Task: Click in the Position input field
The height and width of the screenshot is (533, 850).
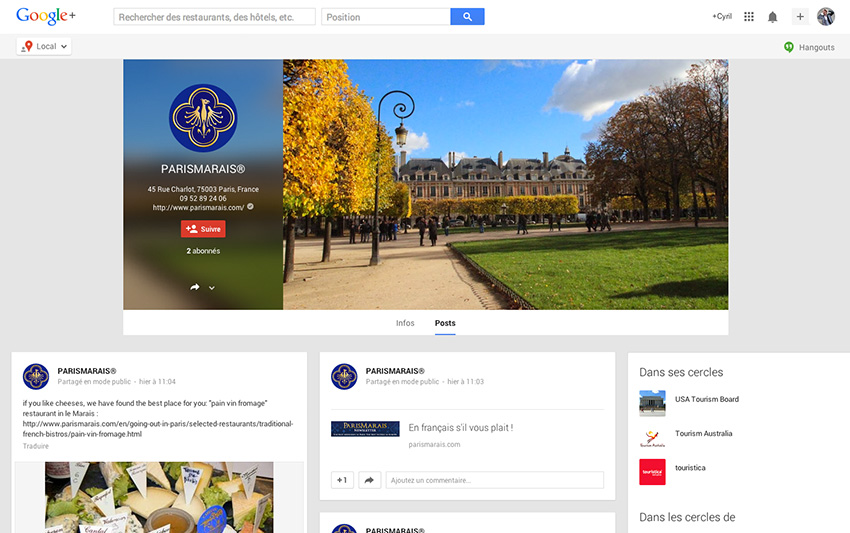Action: [386, 17]
